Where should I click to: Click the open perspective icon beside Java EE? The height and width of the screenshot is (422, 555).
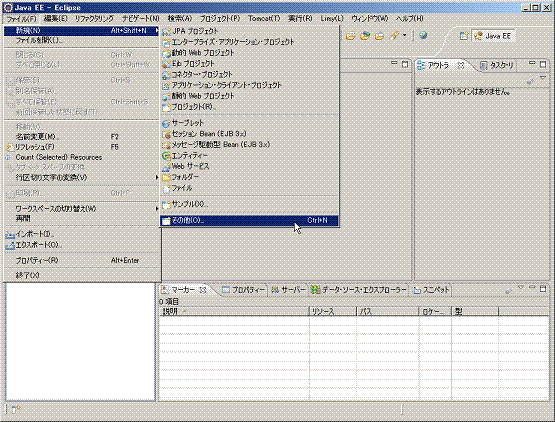(464, 36)
